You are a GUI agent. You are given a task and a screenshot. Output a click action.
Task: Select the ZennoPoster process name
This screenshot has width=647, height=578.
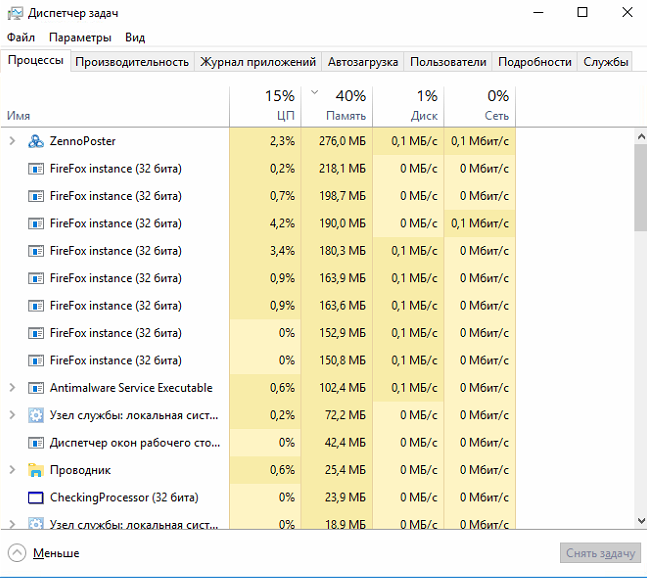pyautogui.click(x=83, y=141)
